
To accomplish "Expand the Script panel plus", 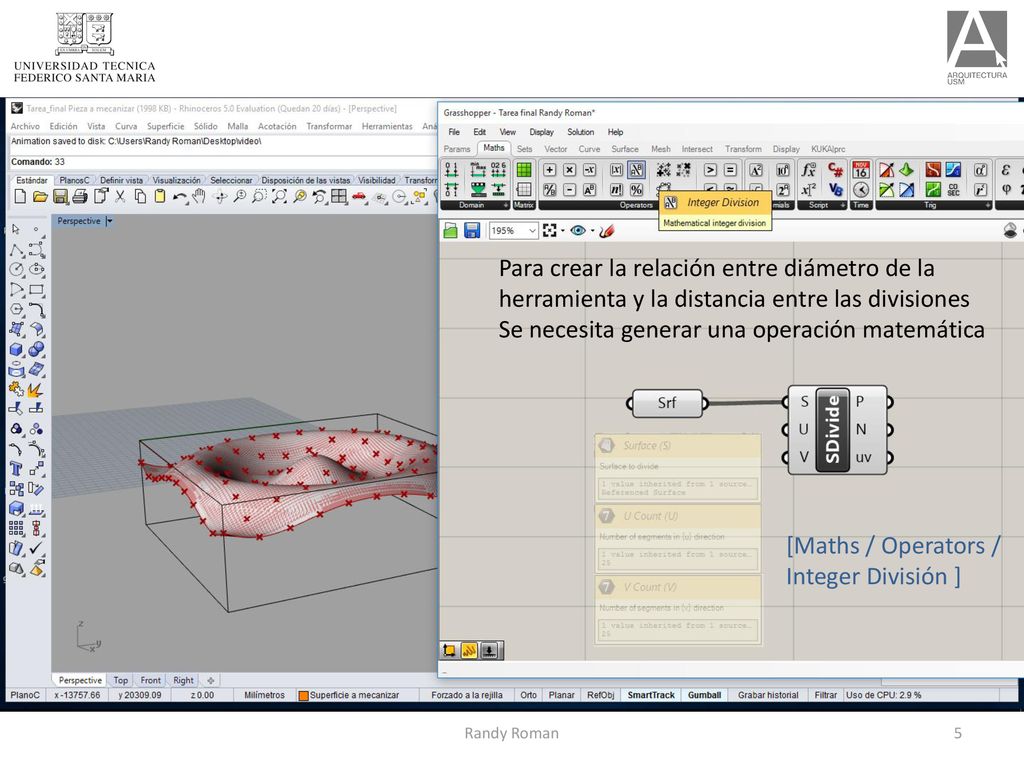I will tap(842, 205).
